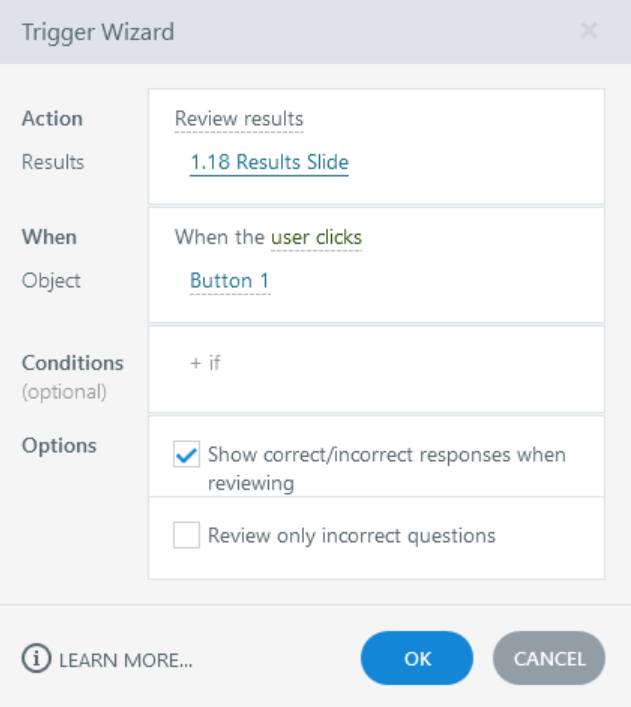This screenshot has height=707, width=631.
Task: Click the Action section label
Action: (52, 119)
